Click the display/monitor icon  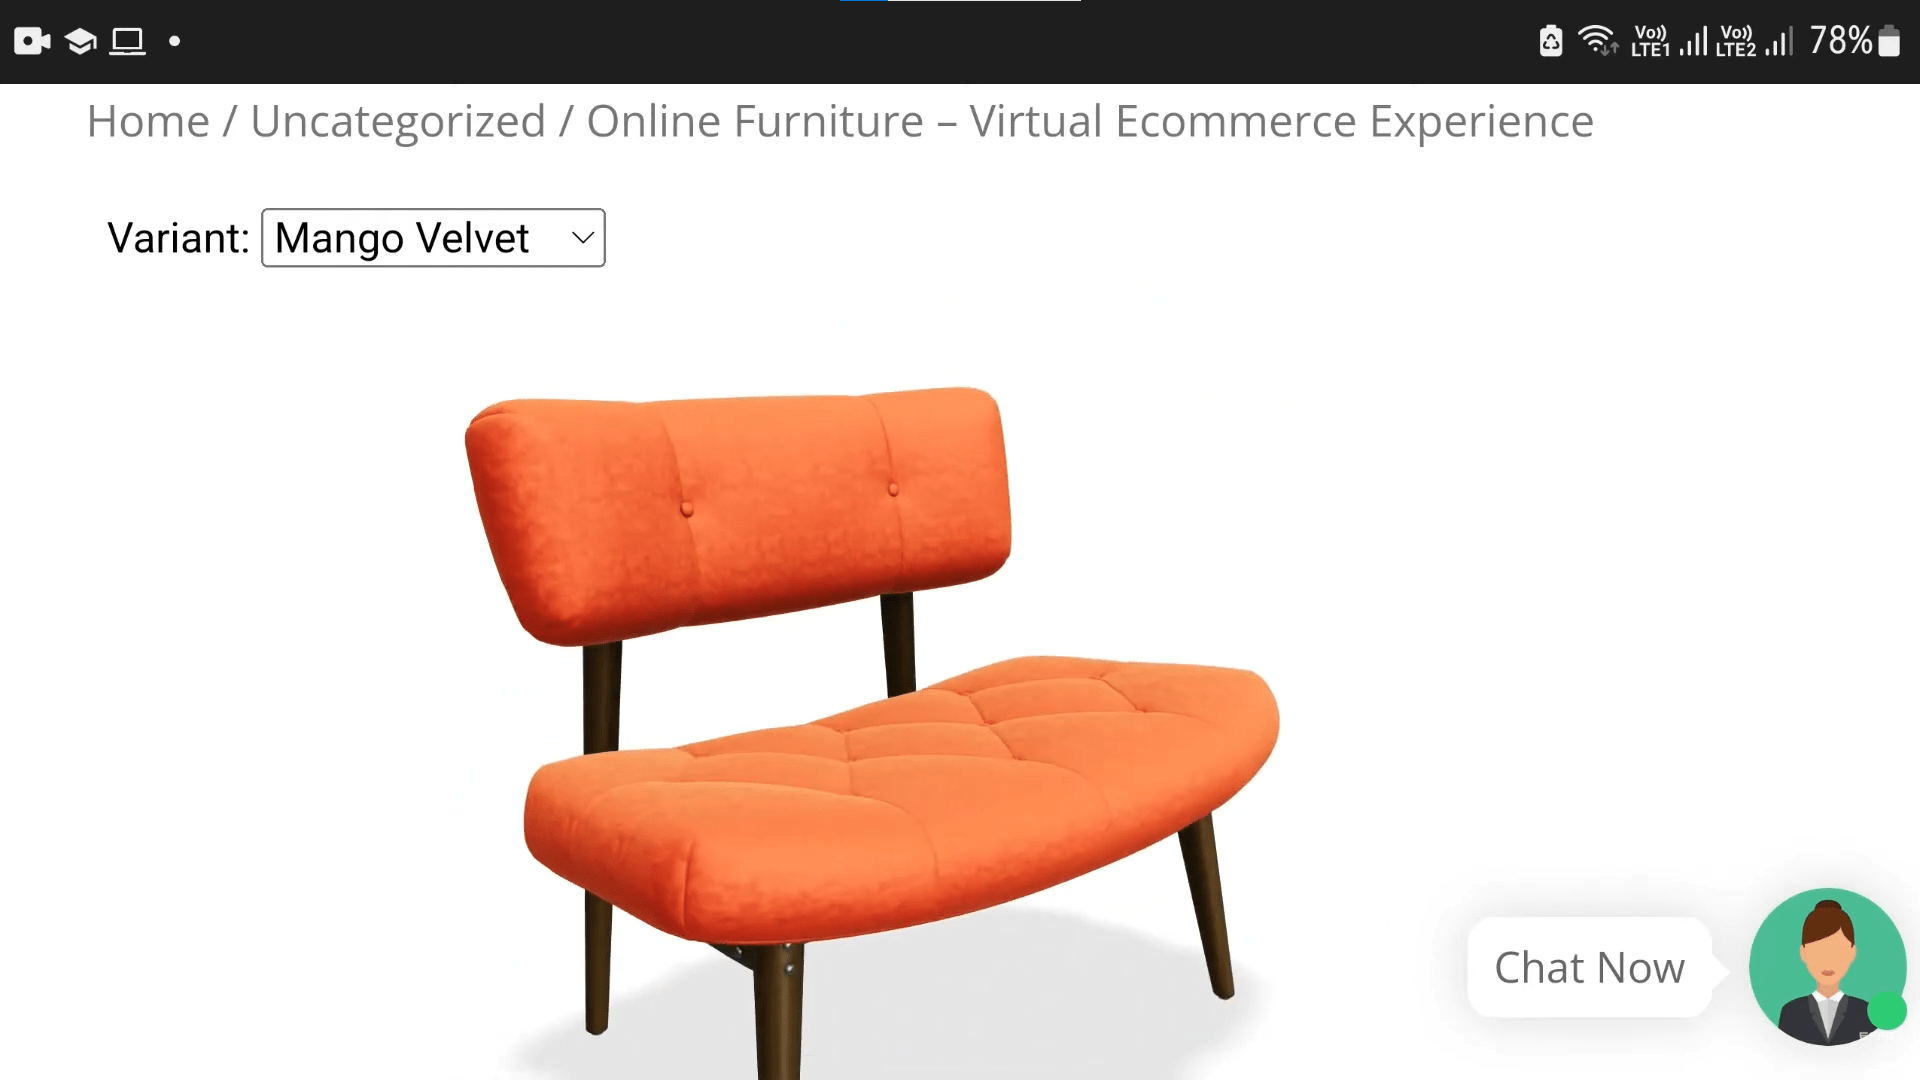[x=127, y=40]
